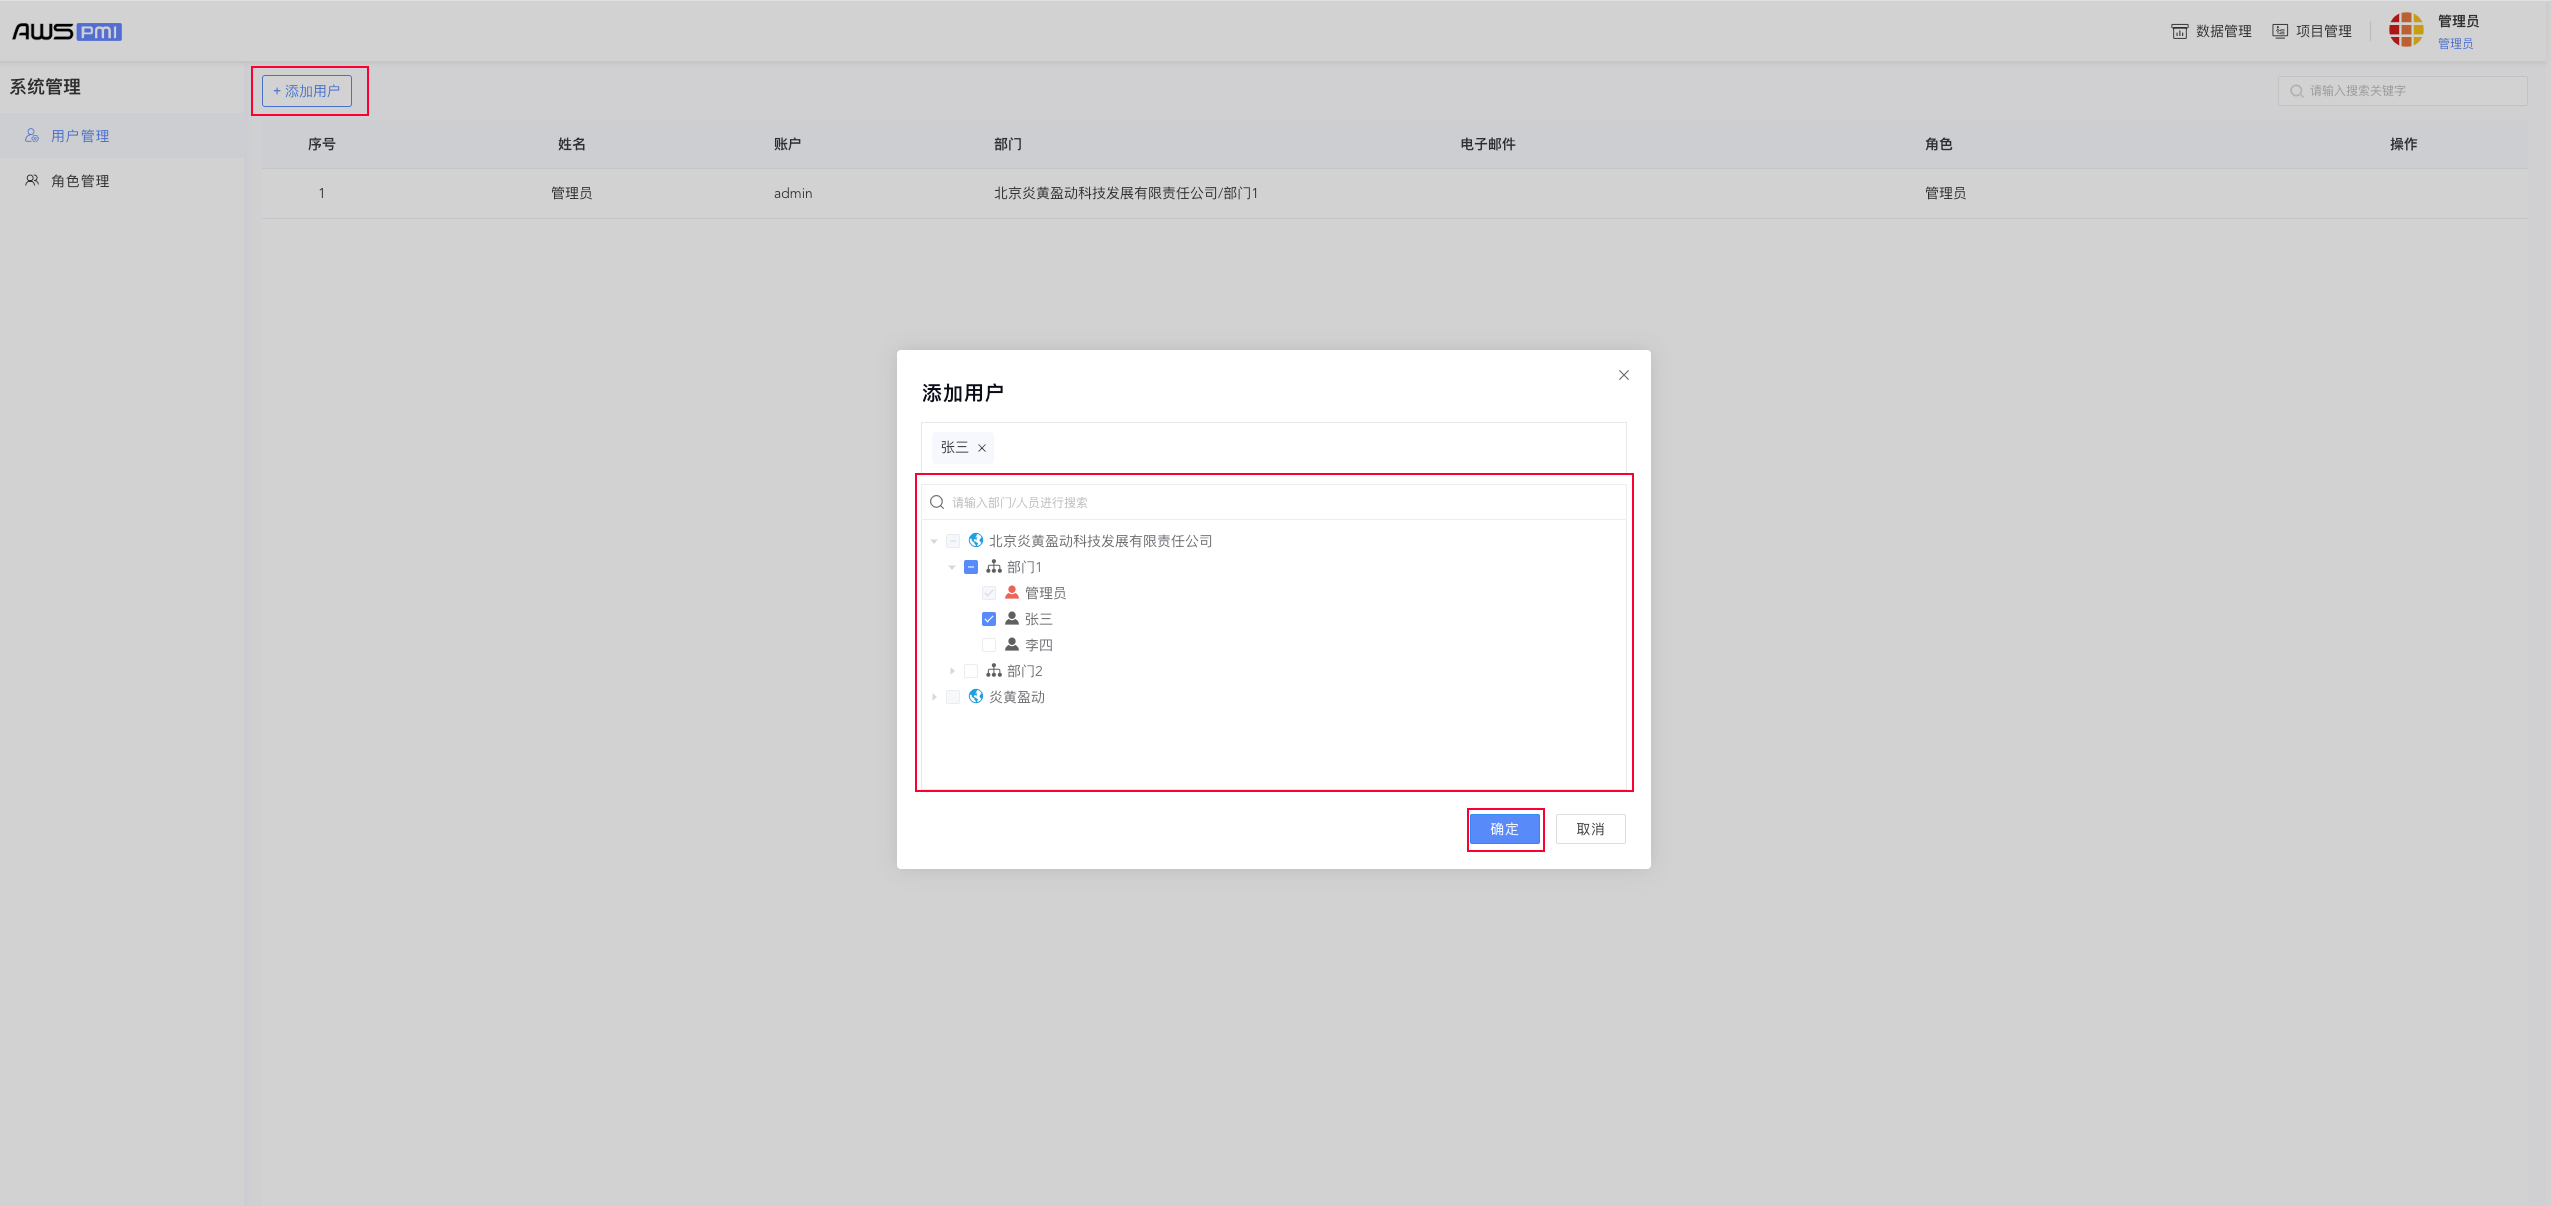Select the 管理员 tree label in dialog
Image resolution: width=2551 pixels, height=1206 pixels.
point(1045,593)
